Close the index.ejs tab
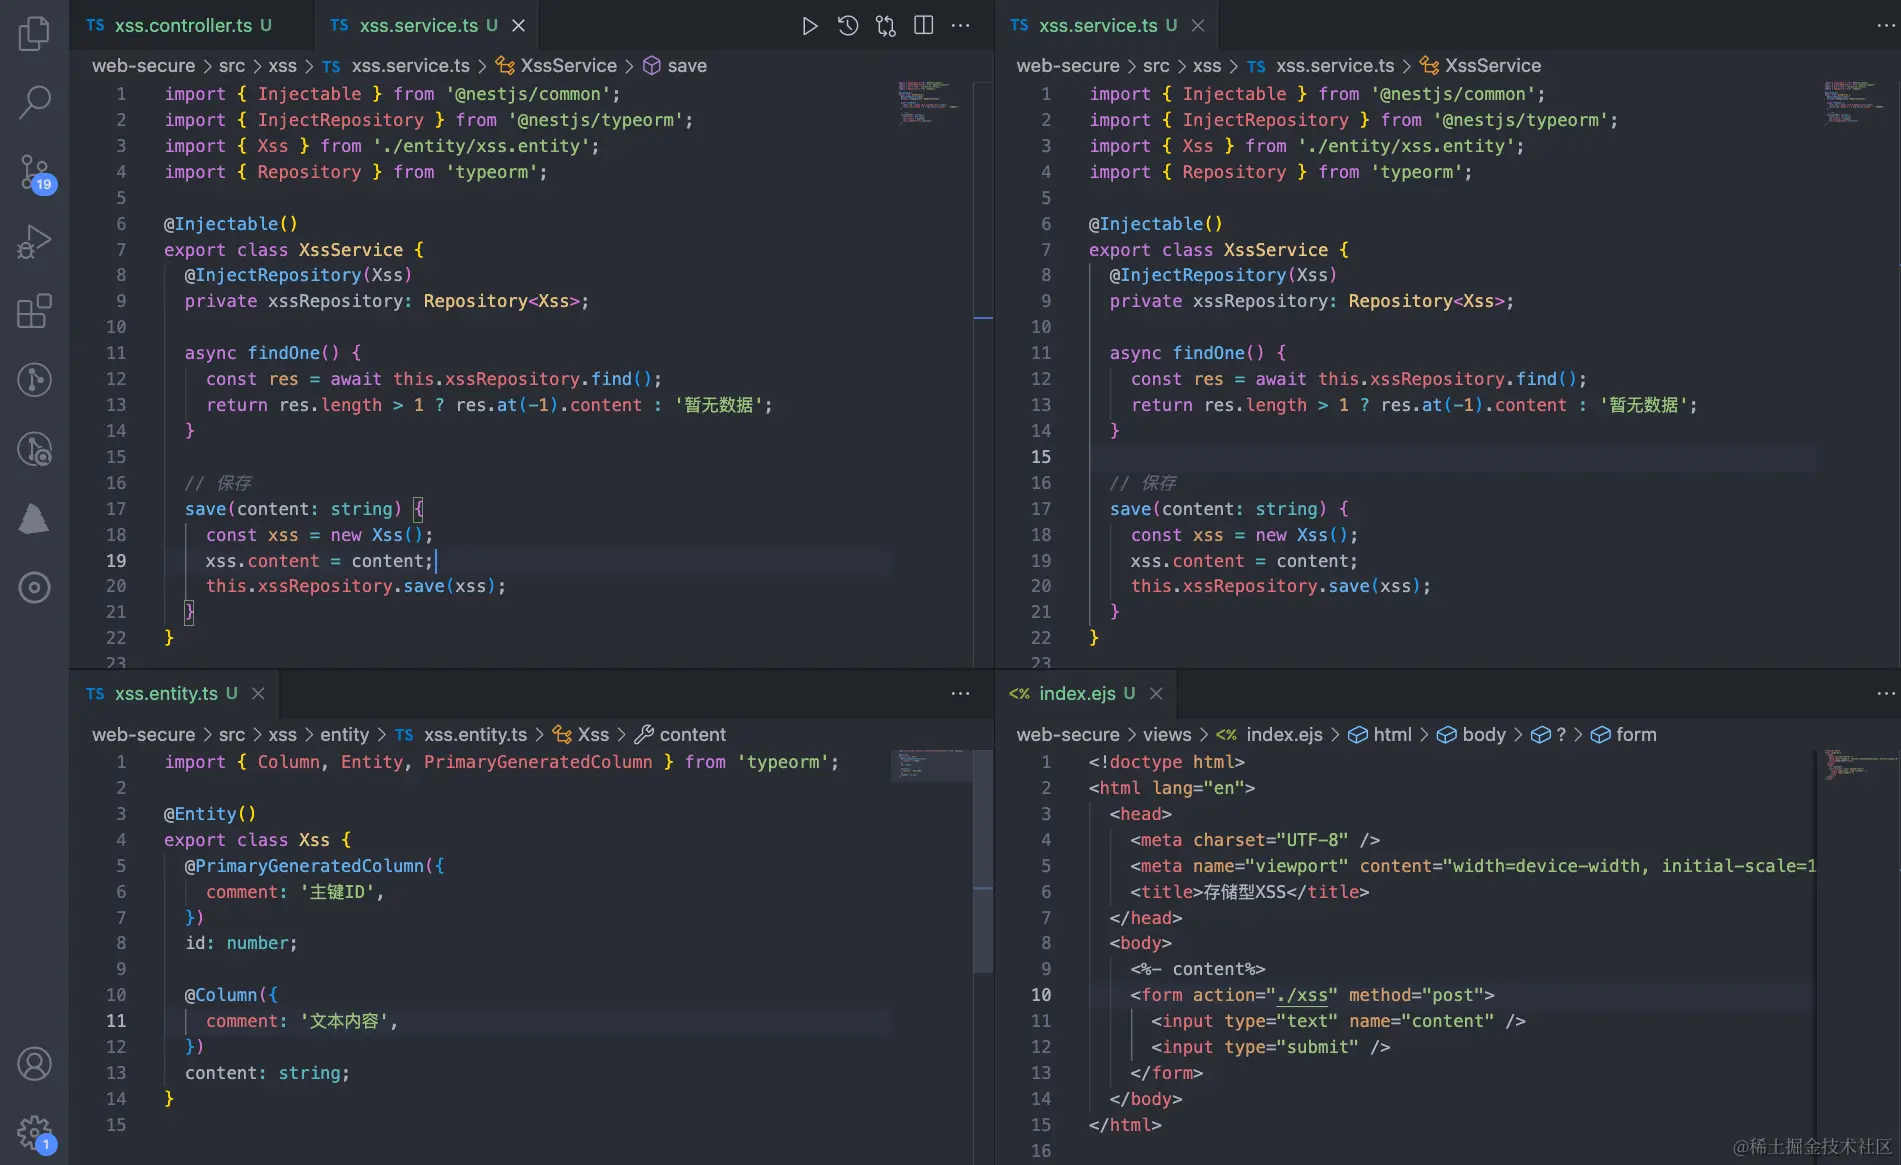The image size is (1901, 1165). point(1156,694)
